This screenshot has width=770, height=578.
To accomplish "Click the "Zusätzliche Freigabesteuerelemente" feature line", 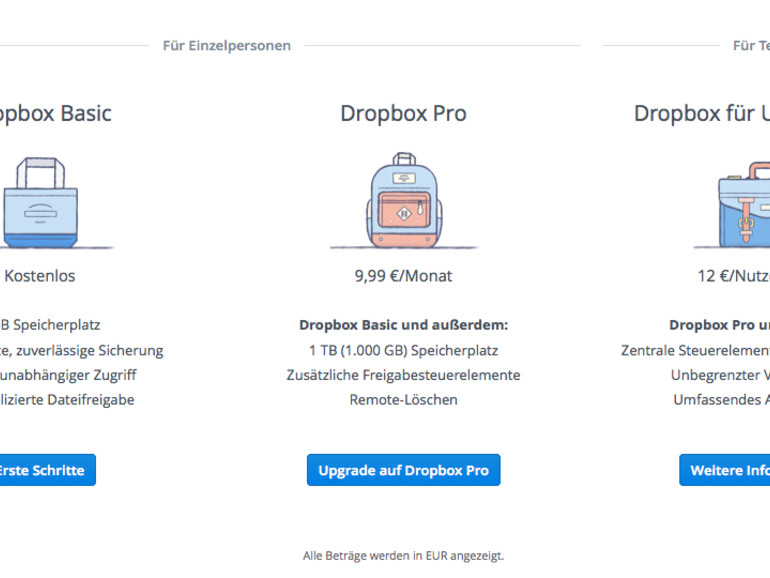I will pos(403,375).
